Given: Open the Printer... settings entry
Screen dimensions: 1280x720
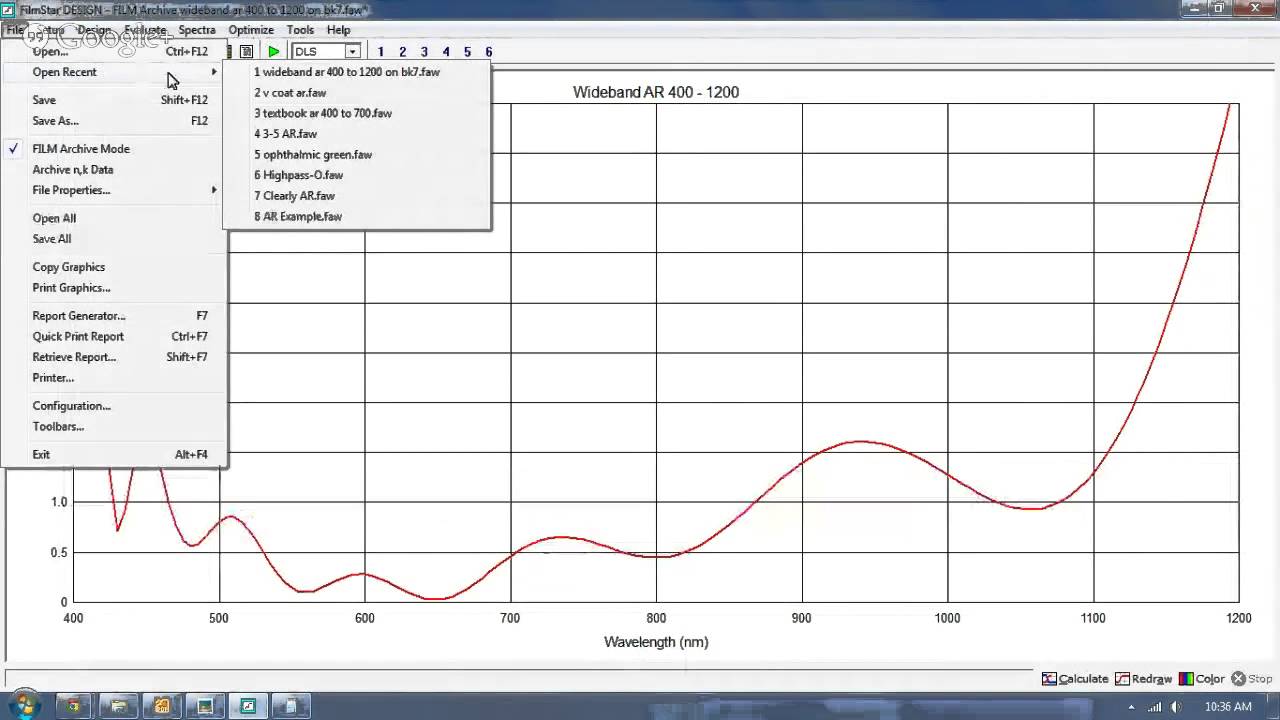Looking at the screenshot, I should coord(116,378).
